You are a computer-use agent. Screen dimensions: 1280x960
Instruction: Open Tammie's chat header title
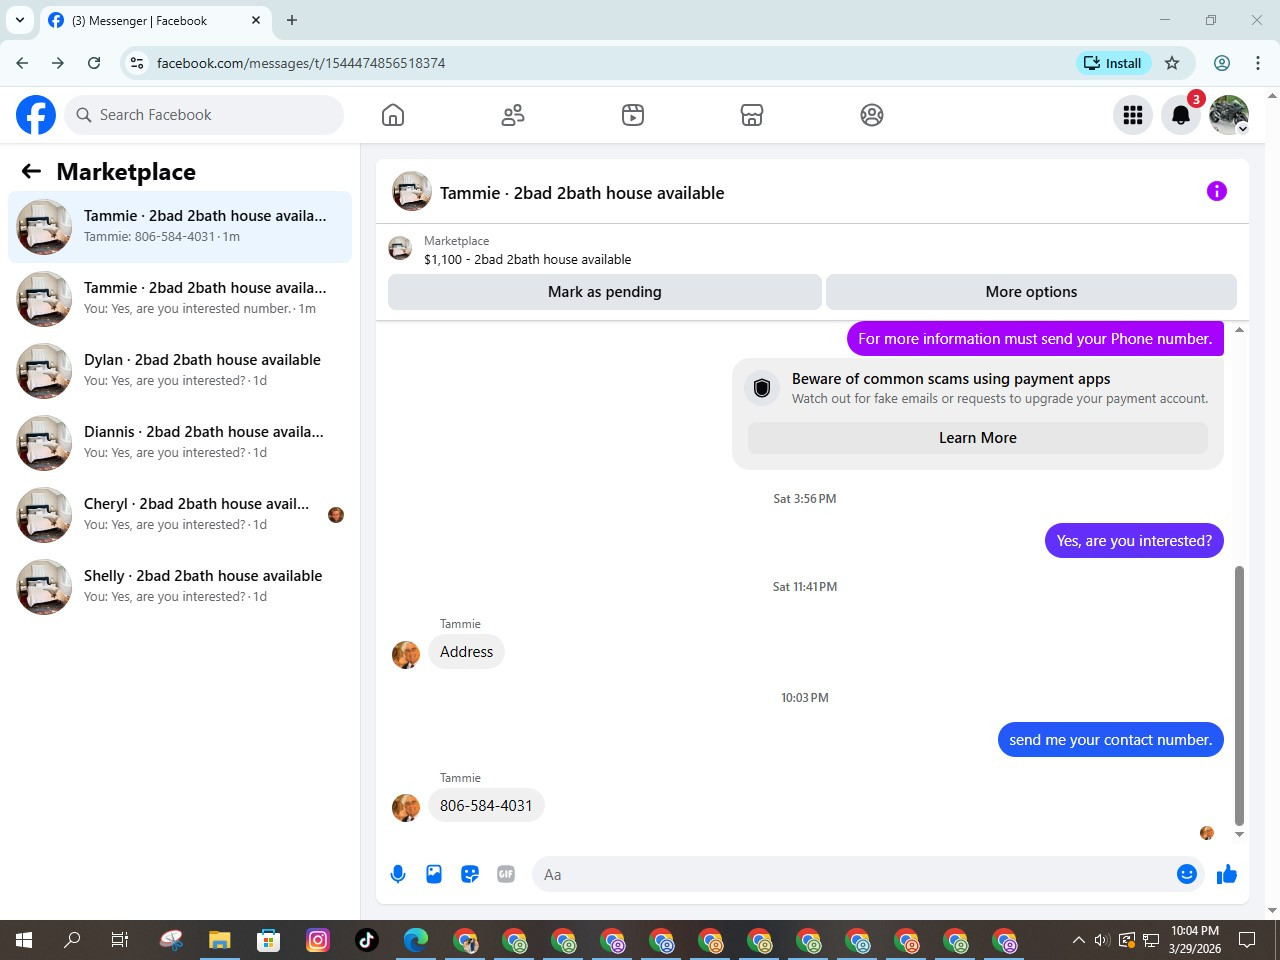click(582, 193)
